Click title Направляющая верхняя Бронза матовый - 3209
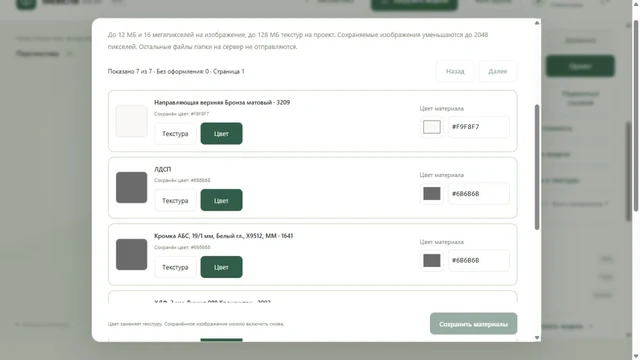The height and width of the screenshot is (360, 640). pyautogui.click(x=222, y=102)
